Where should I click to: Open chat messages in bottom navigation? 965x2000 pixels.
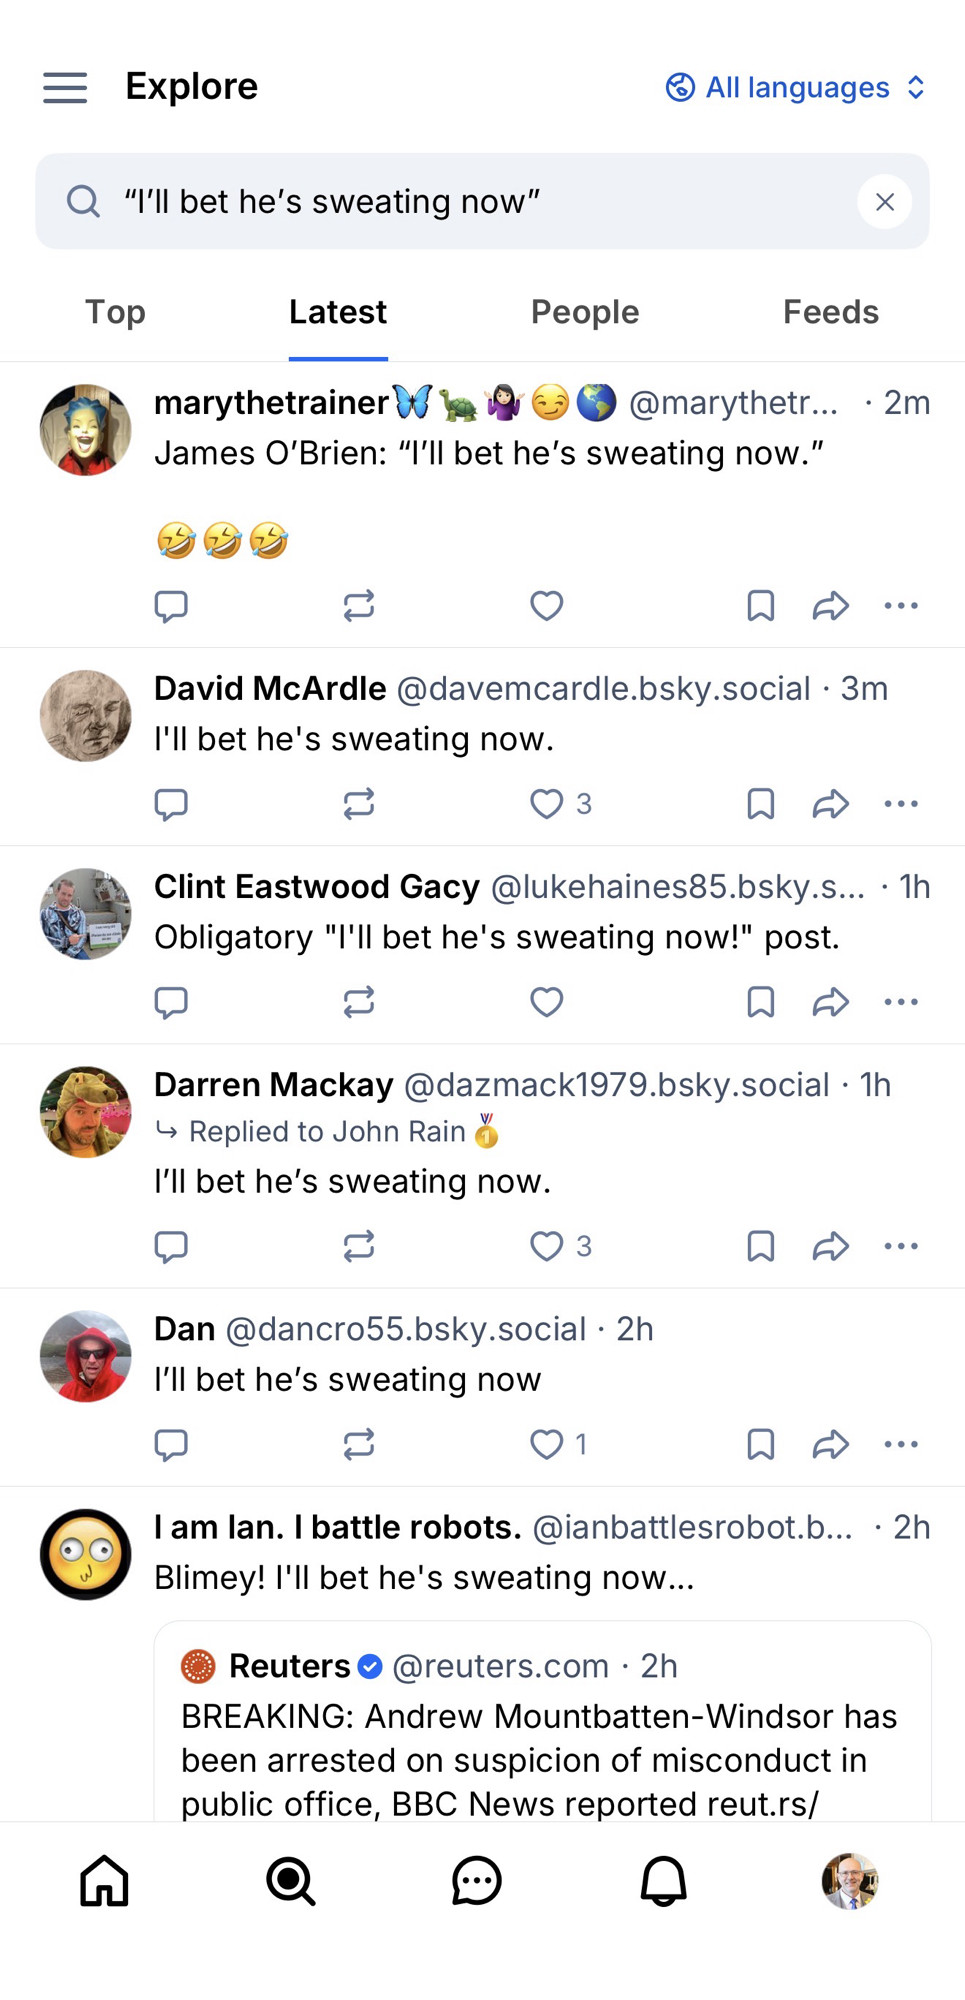476,1881
